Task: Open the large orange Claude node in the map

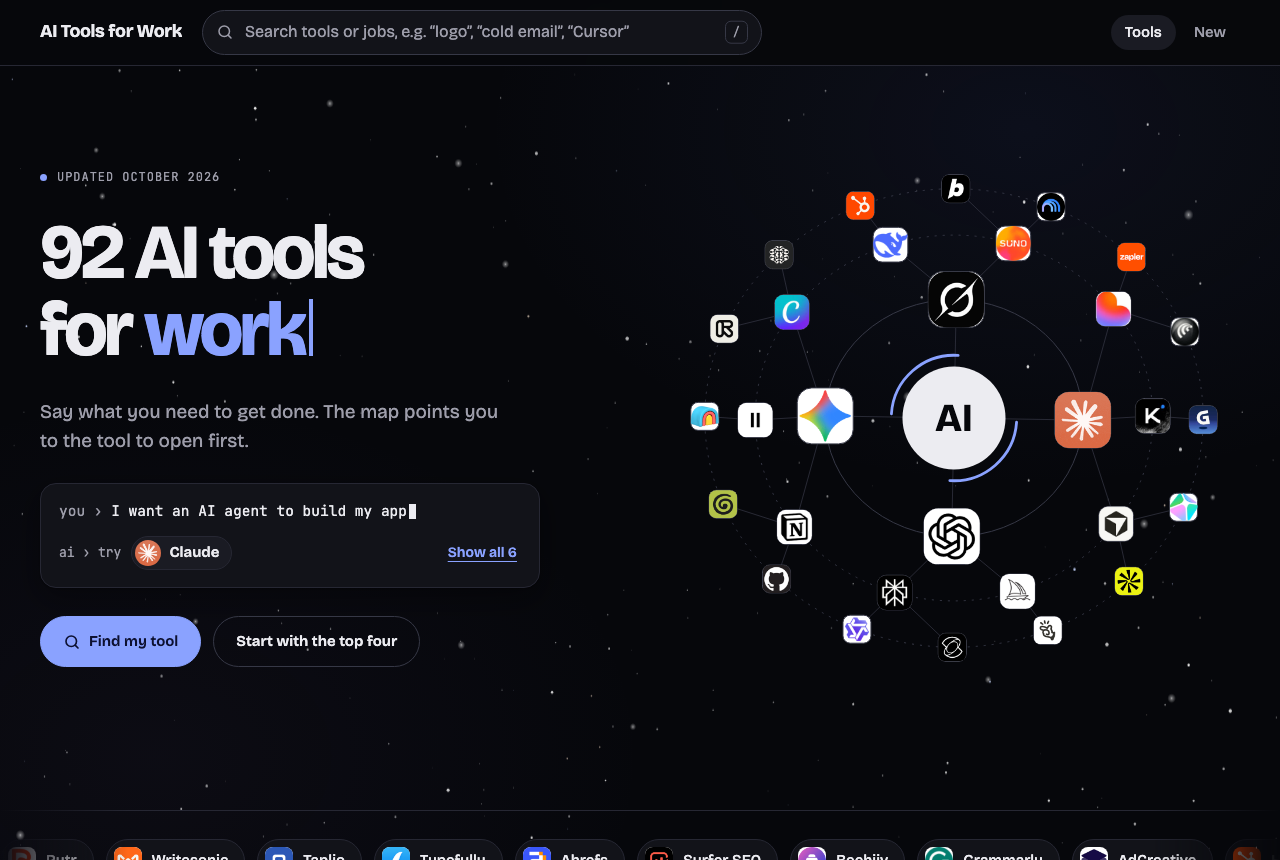Action: tap(1083, 420)
